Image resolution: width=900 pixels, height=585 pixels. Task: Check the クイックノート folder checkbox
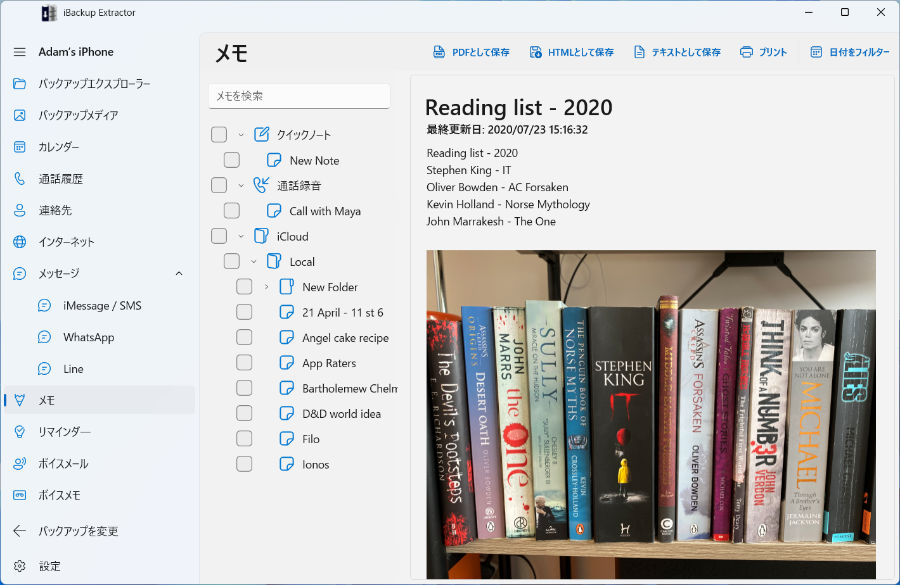[x=219, y=134]
